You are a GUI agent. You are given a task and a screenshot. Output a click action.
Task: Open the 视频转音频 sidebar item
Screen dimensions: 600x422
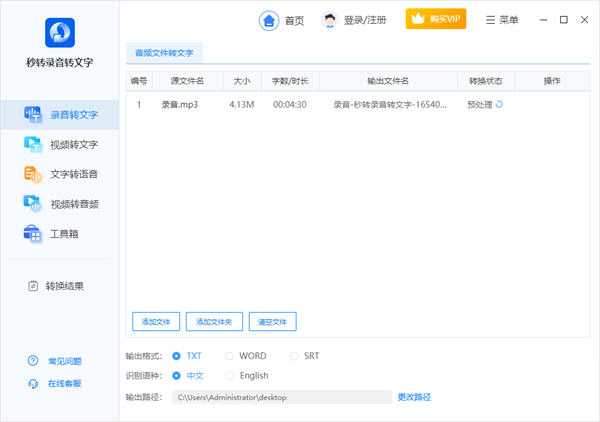click(60, 204)
